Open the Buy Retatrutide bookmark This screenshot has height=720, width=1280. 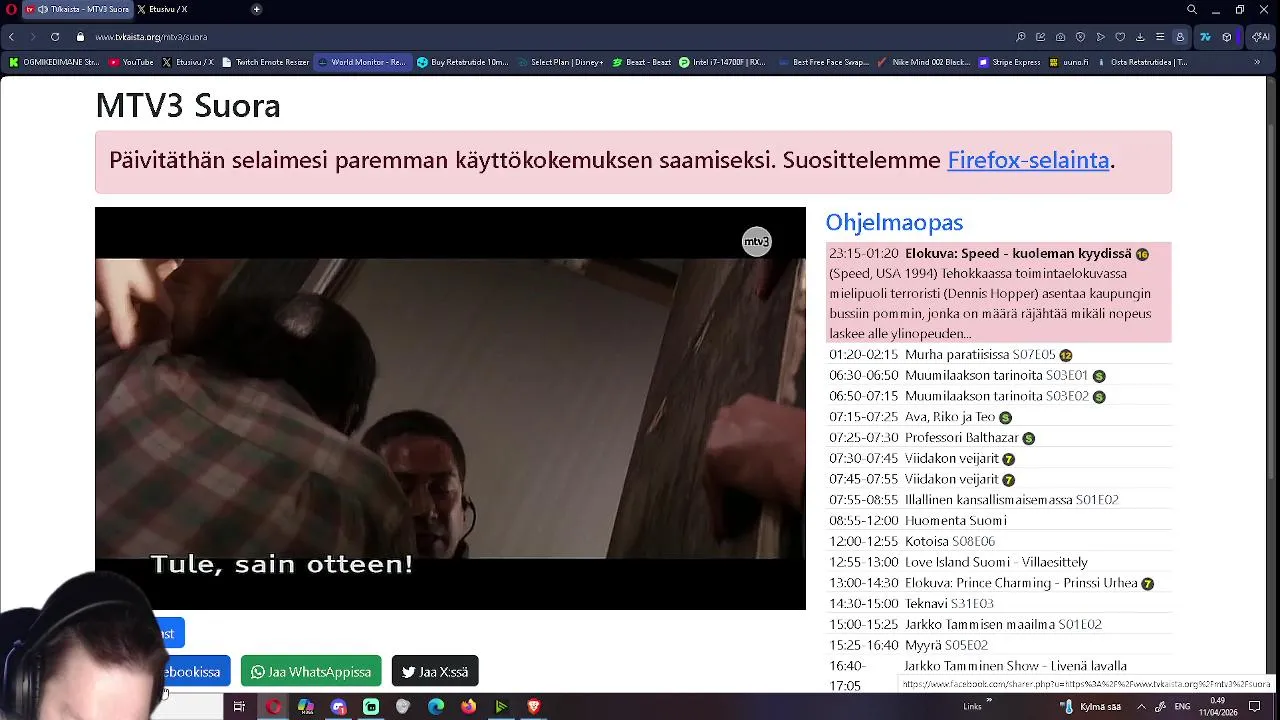click(x=463, y=62)
